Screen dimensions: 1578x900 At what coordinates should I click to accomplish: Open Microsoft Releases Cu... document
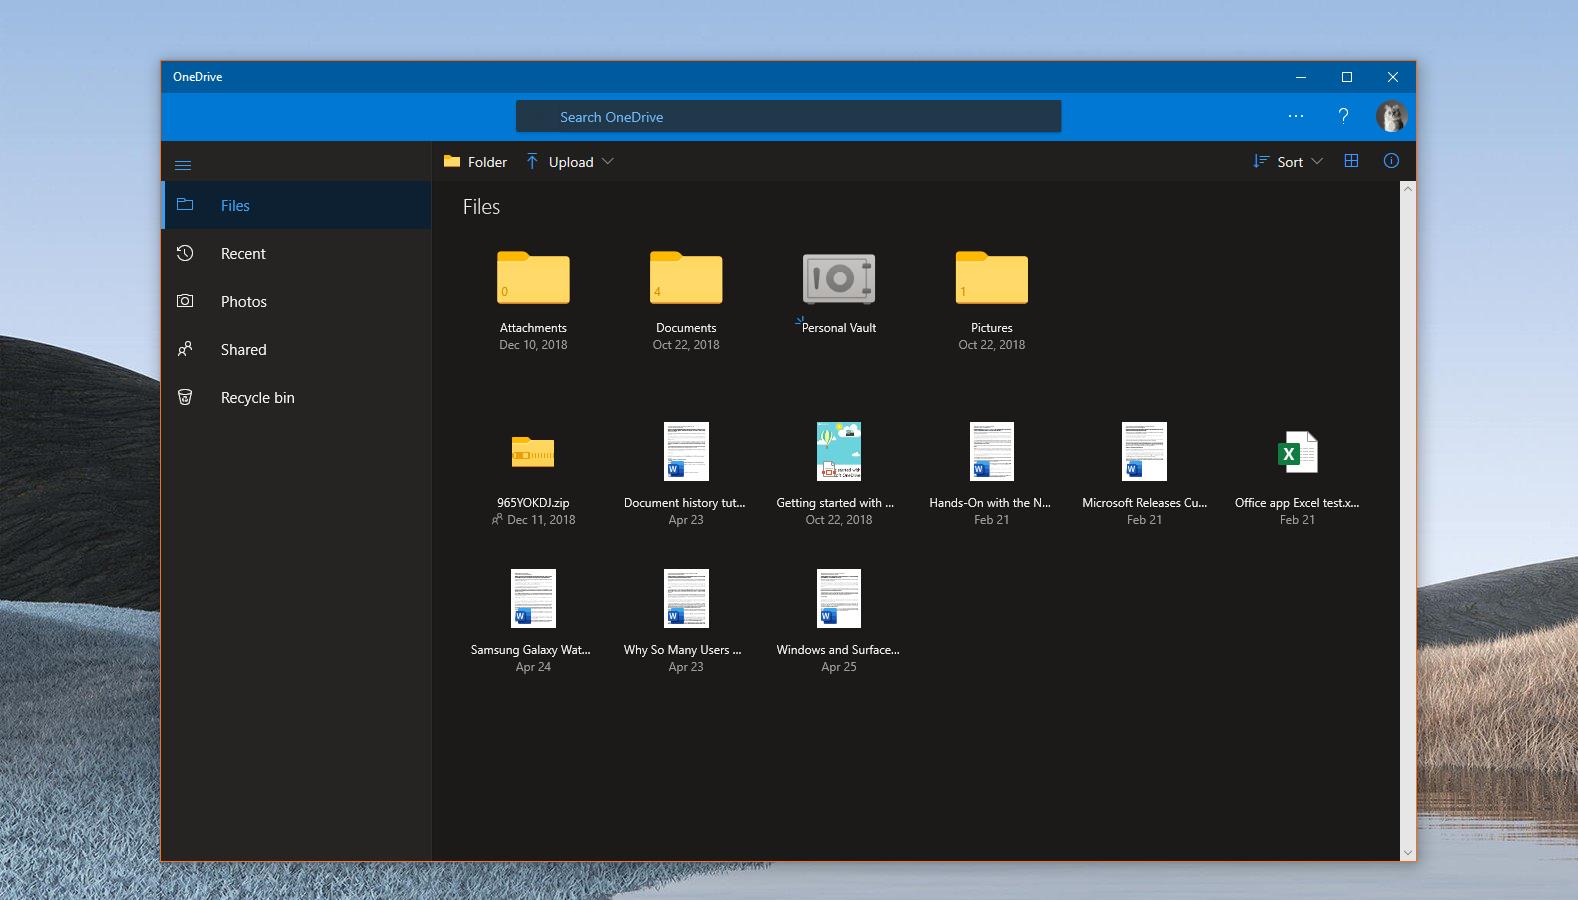click(x=1144, y=451)
